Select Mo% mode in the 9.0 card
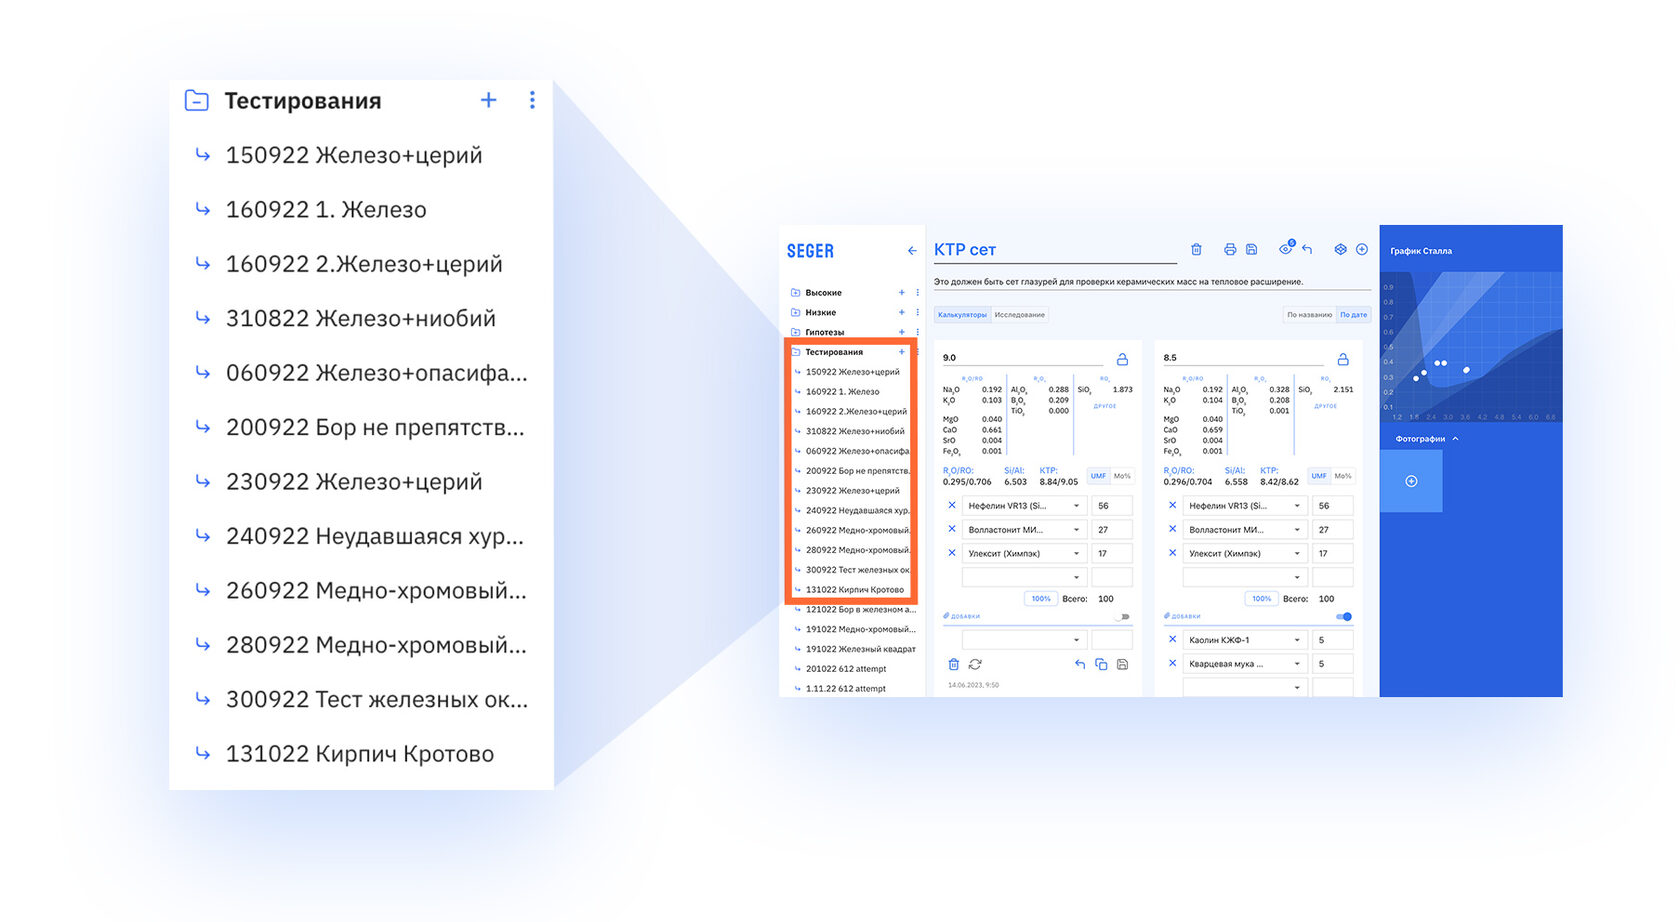Viewport: 1680px width, 922px height. tap(1121, 476)
